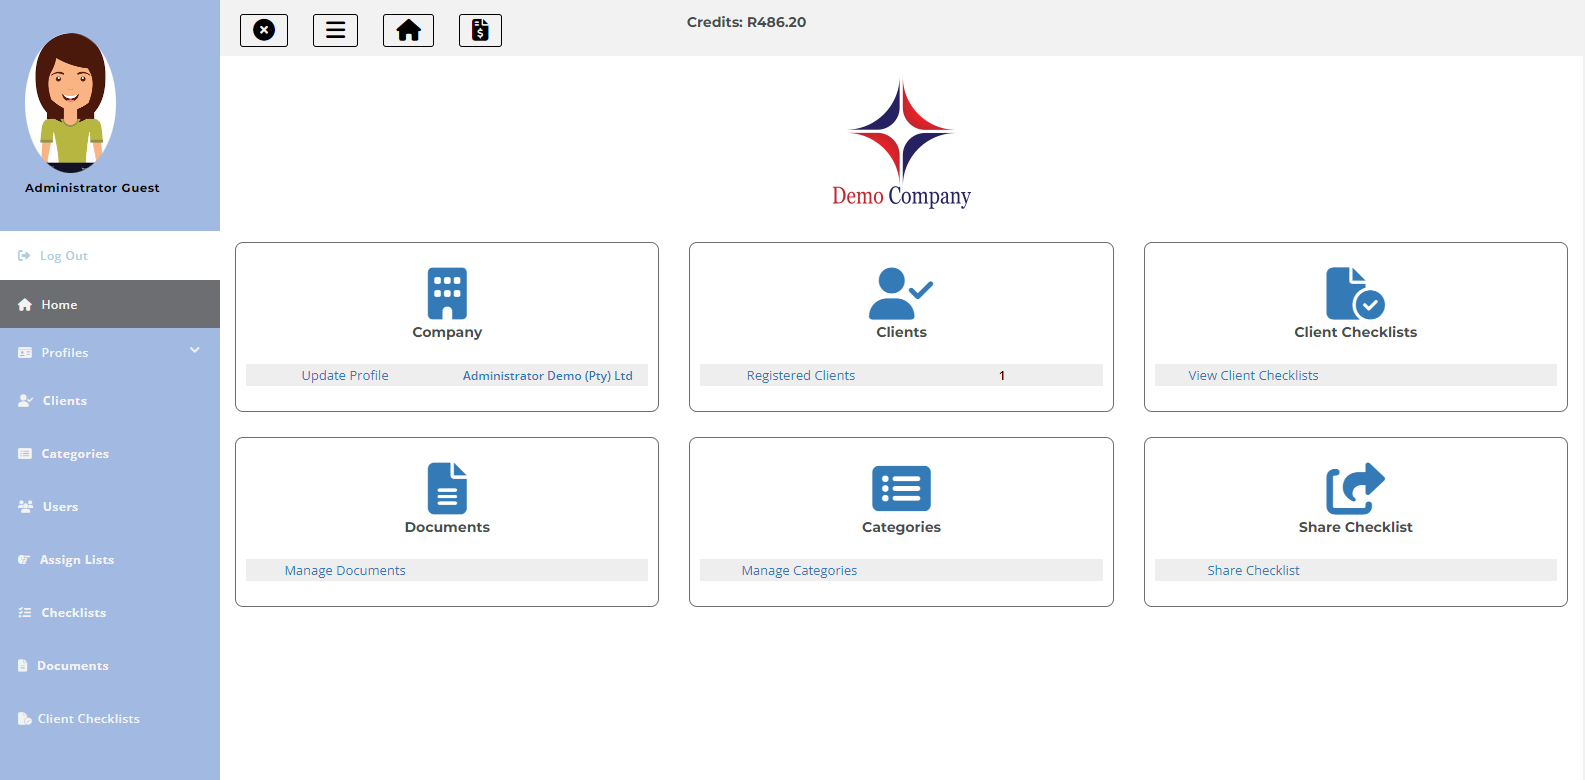1585x780 pixels.
Task: Click the View Client Checklists link
Action: click(x=1253, y=376)
